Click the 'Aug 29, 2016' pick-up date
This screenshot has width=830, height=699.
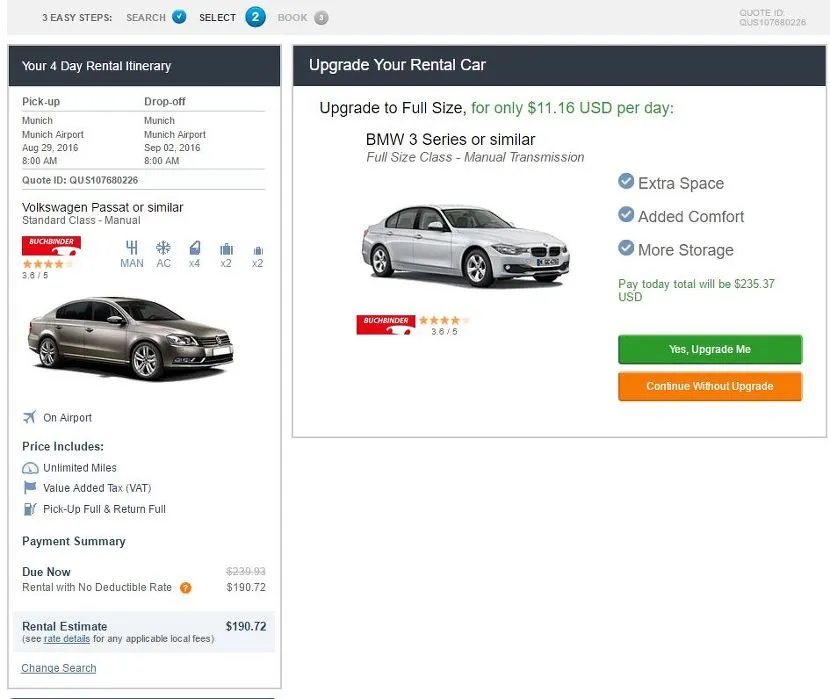50,148
